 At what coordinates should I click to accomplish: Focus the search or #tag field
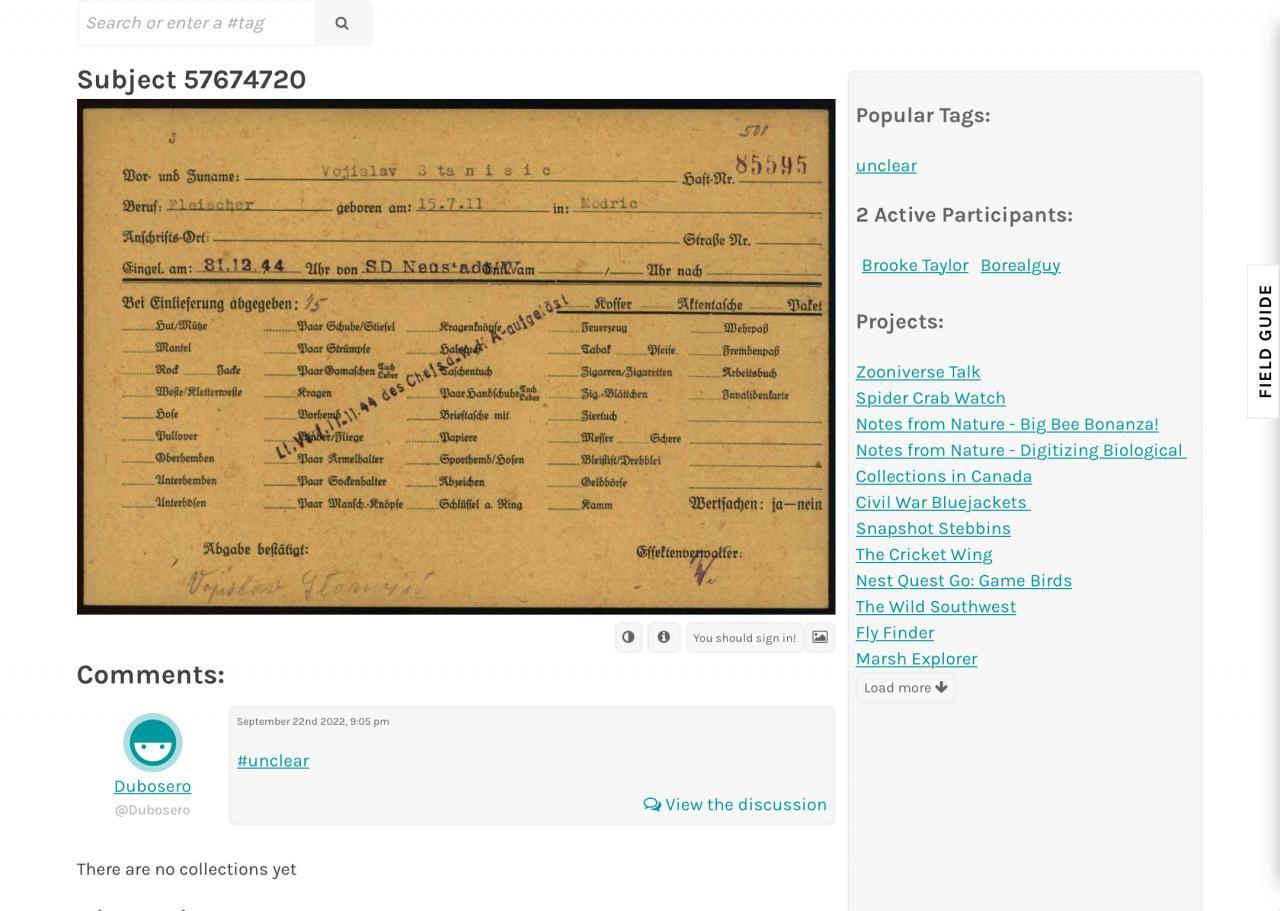tap(196, 23)
